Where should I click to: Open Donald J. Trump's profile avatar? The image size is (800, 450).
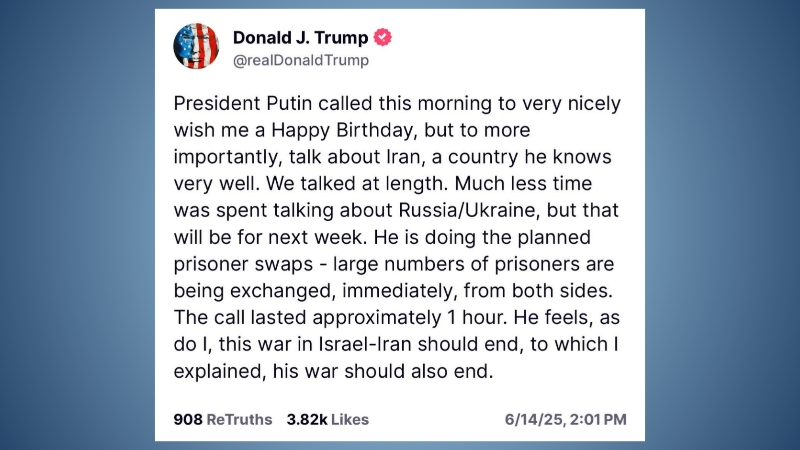[x=196, y=46]
